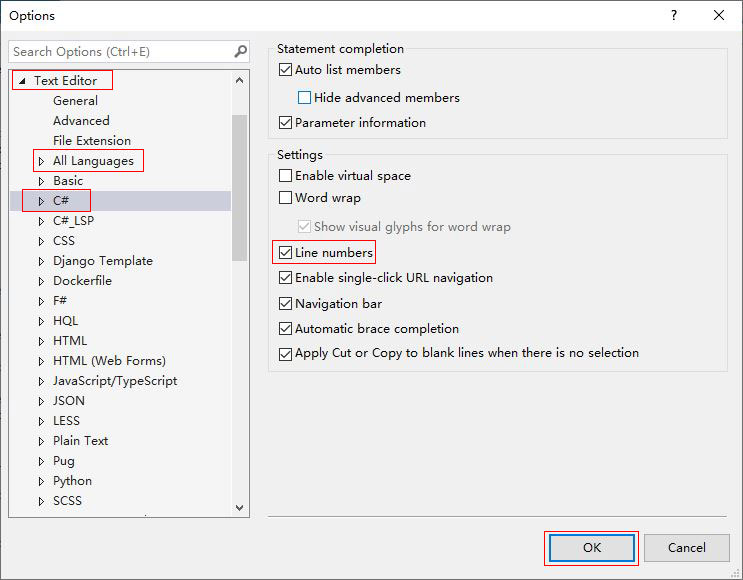
Task: Select the Dockerfile tree item
Action: pos(82,281)
